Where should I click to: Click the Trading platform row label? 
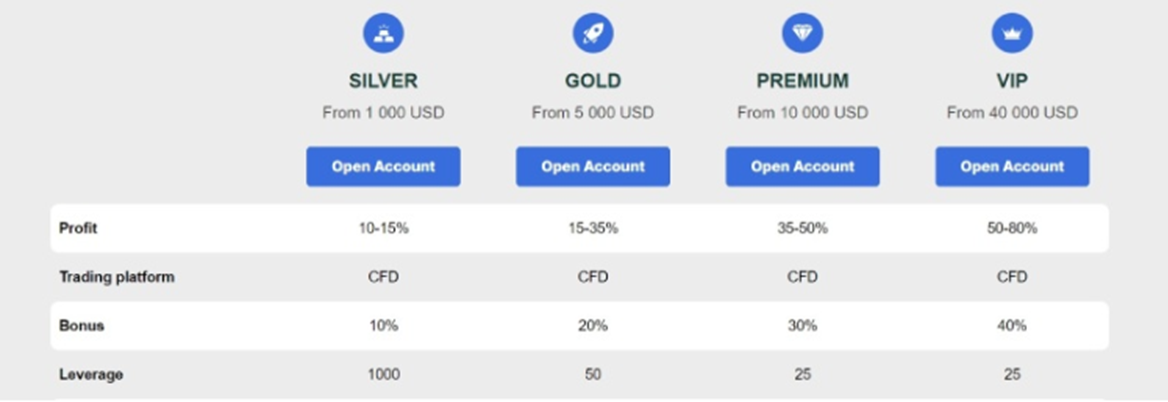pyautogui.click(x=116, y=277)
